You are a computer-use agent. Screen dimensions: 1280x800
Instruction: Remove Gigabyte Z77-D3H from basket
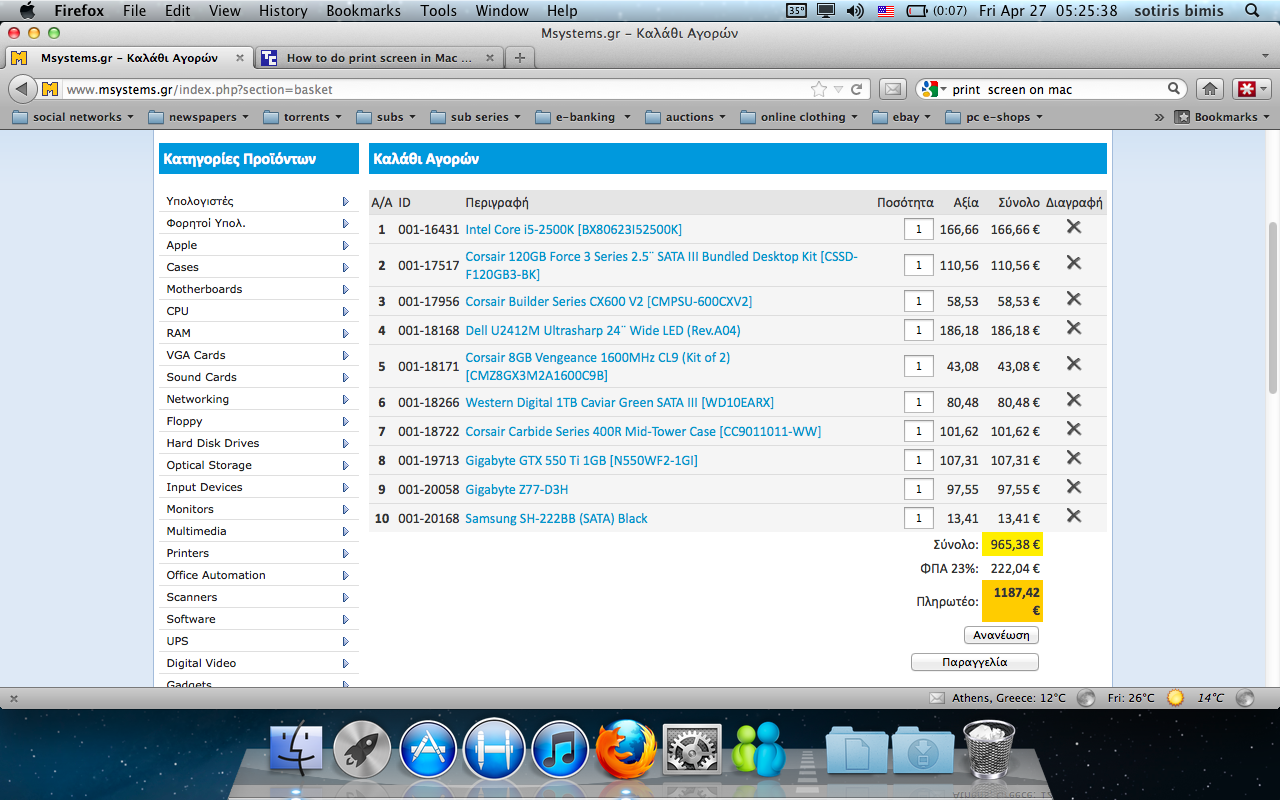[x=1073, y=487]
